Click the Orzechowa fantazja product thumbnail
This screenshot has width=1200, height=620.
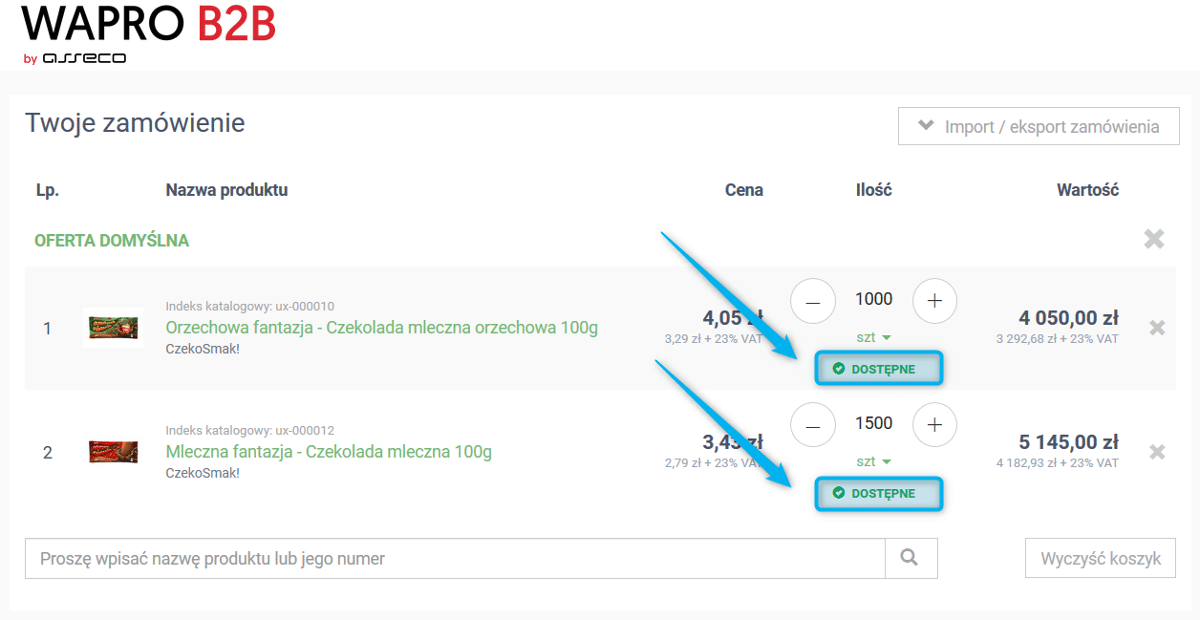pos(112,327)
